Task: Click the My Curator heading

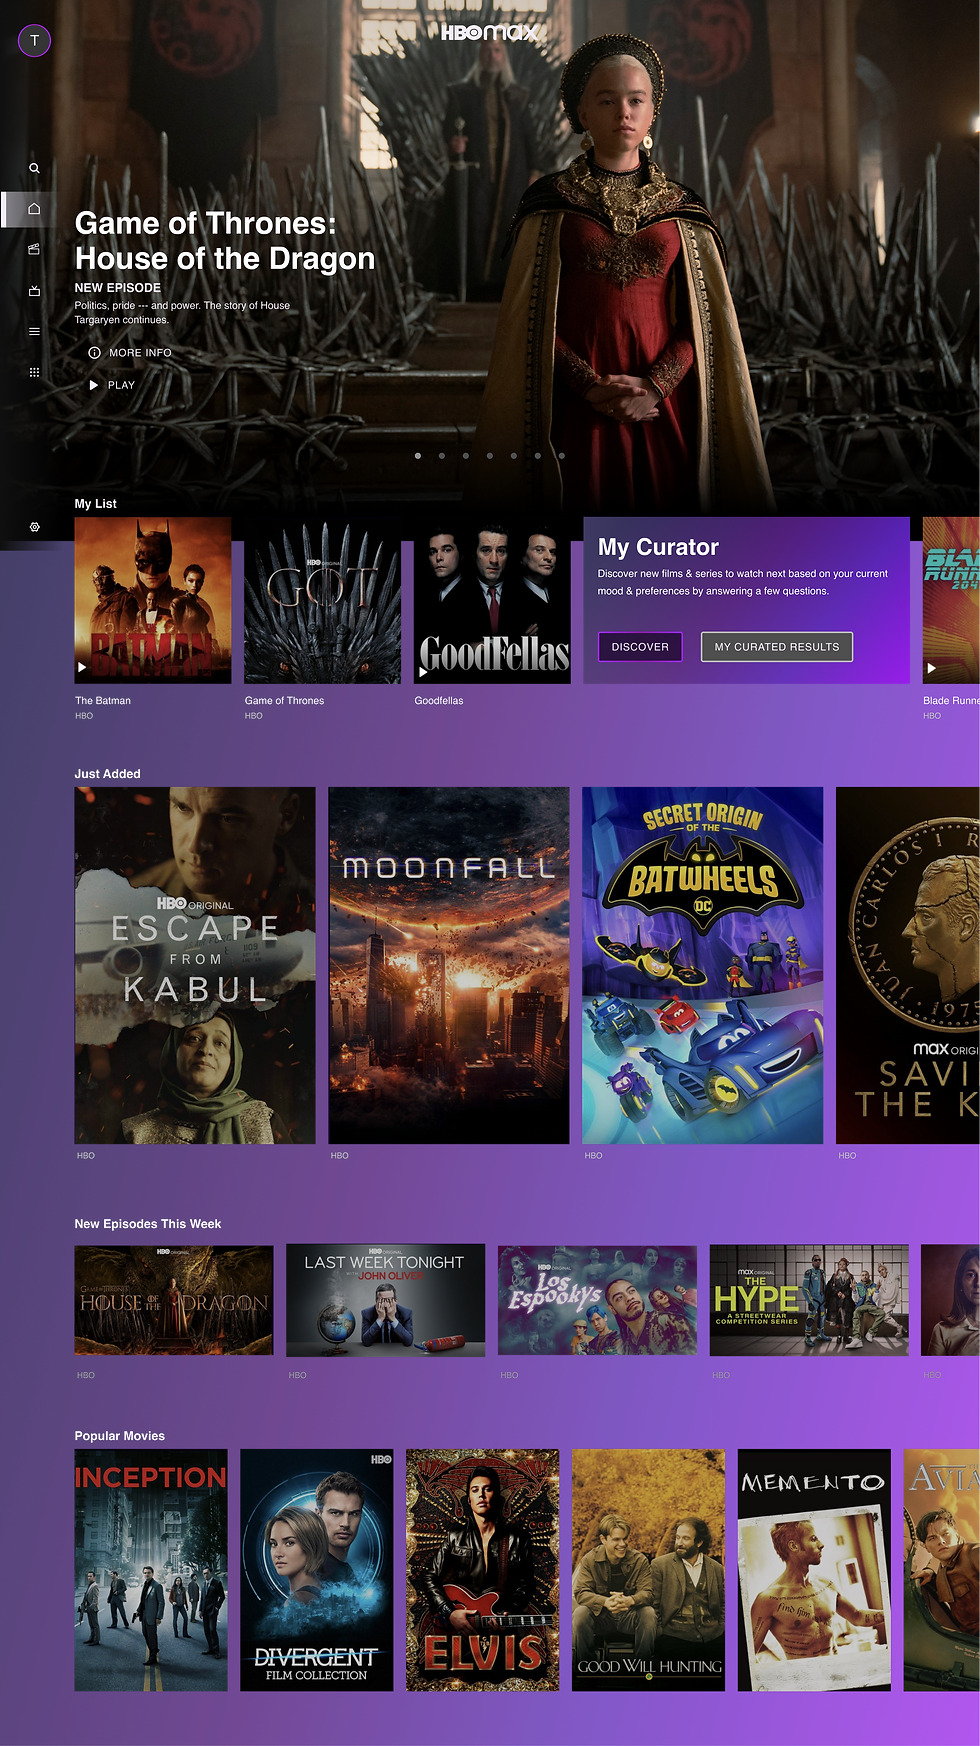Action: click(x=658, y=547)
